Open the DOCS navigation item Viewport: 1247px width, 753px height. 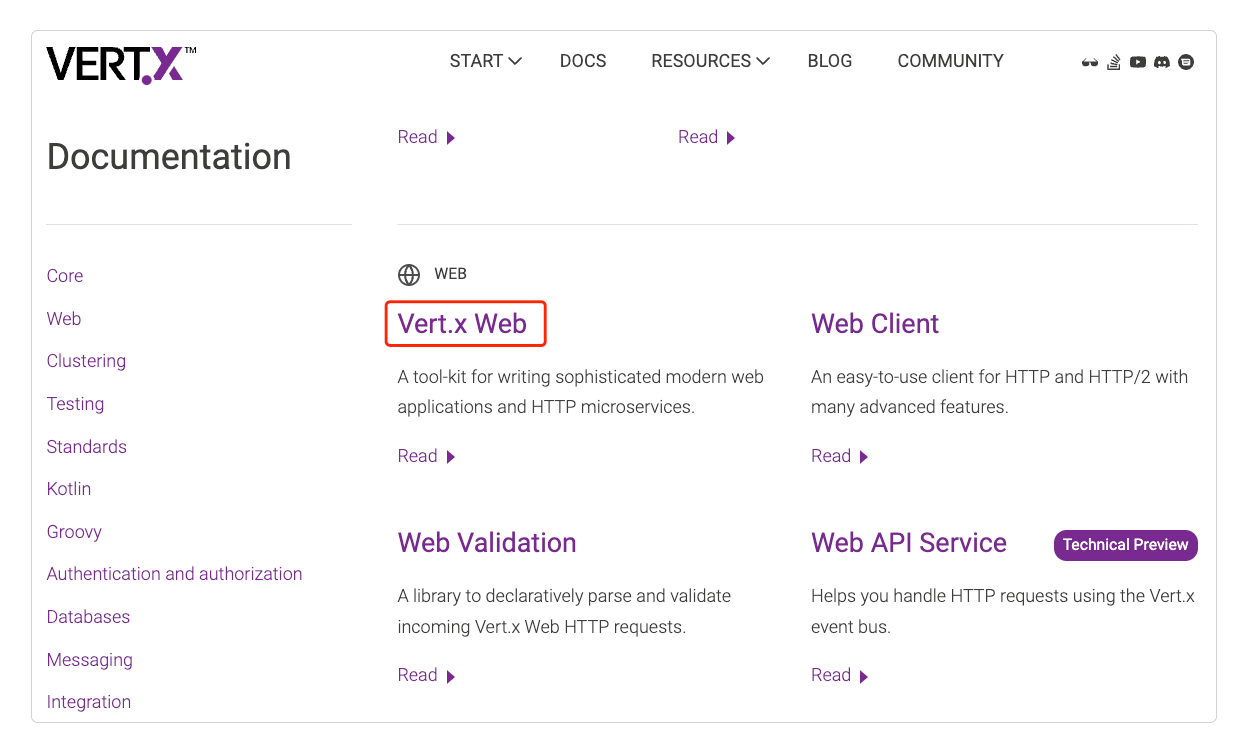coord(583,61)
